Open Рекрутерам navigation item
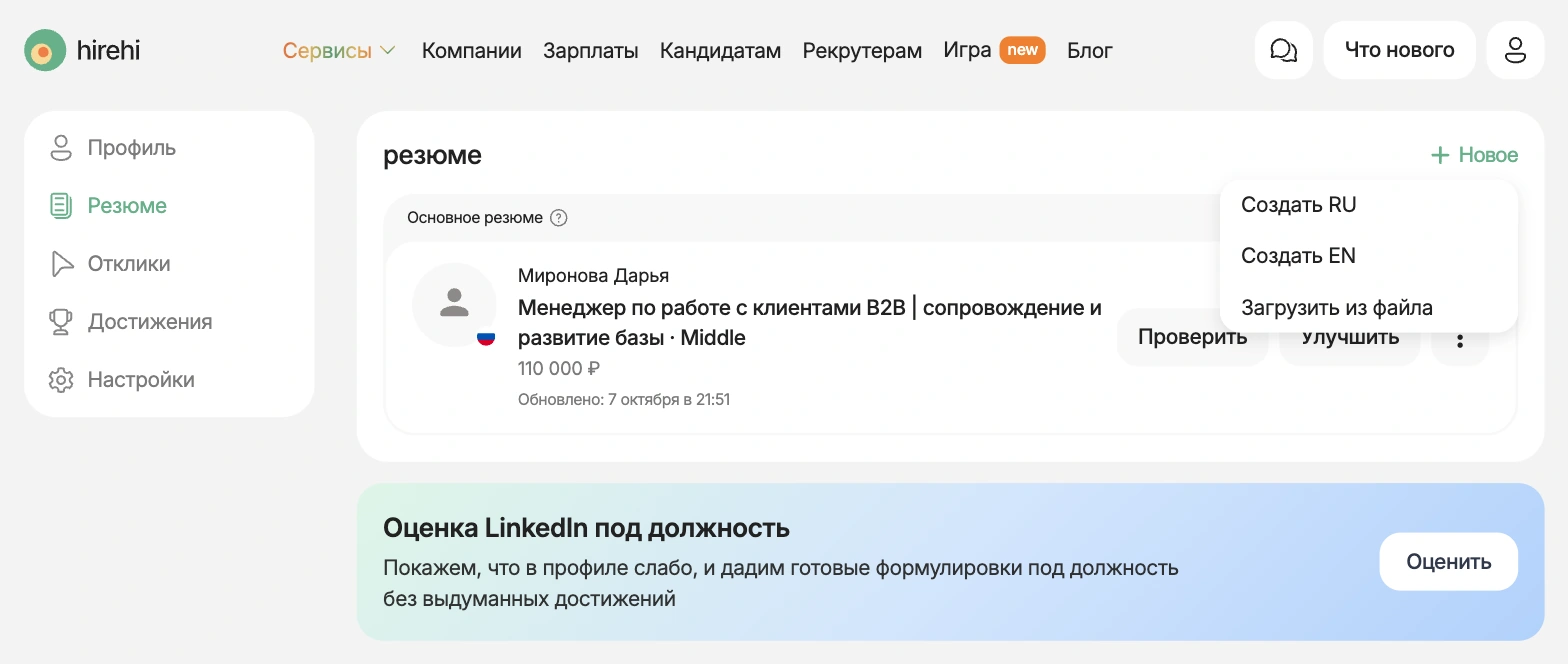 tap(862, 50)
